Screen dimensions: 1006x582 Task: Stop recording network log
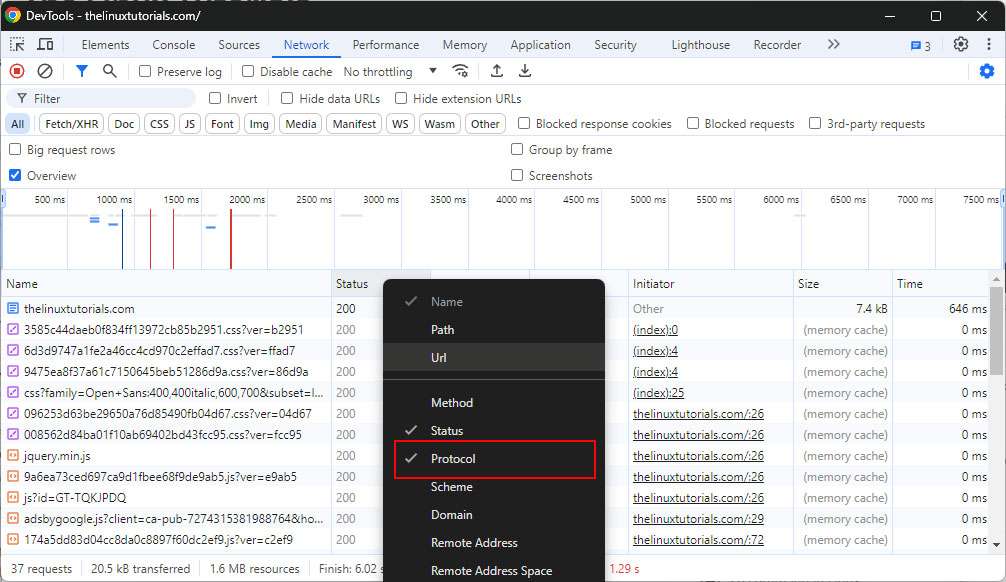(17, 71)
